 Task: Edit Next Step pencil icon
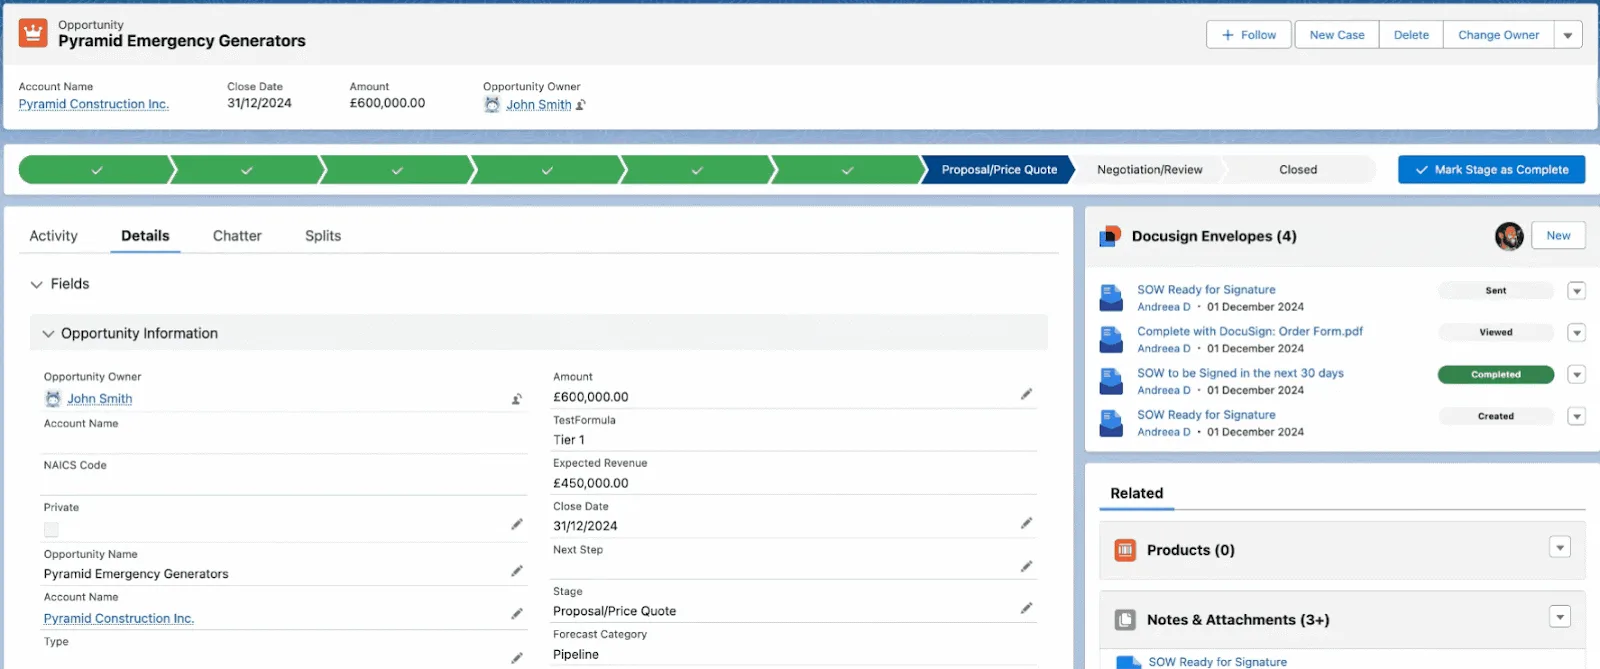(x=1026, y=566)
